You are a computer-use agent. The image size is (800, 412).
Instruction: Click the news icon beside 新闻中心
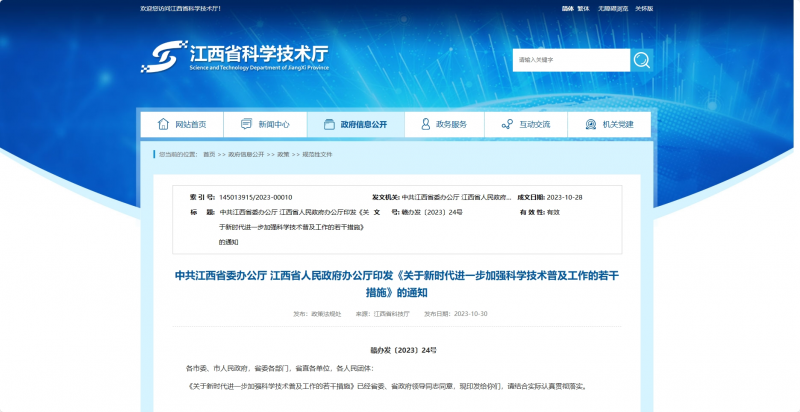246,124
